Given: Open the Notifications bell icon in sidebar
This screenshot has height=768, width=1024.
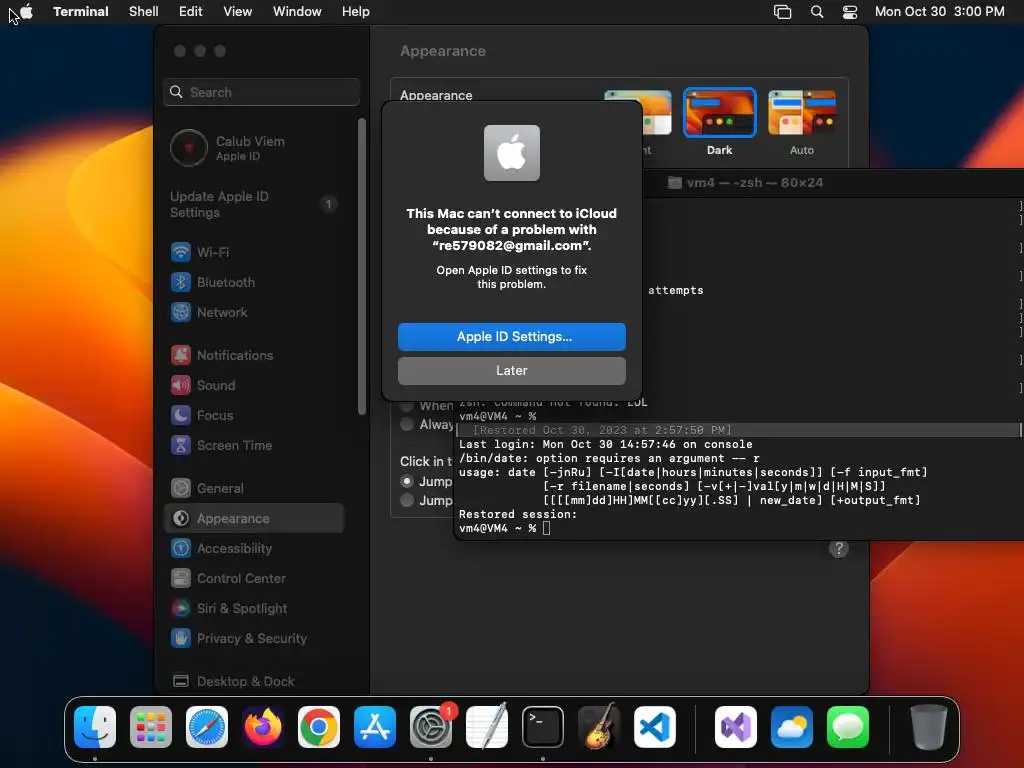Looking at the screenshot, I should [181, 355].
